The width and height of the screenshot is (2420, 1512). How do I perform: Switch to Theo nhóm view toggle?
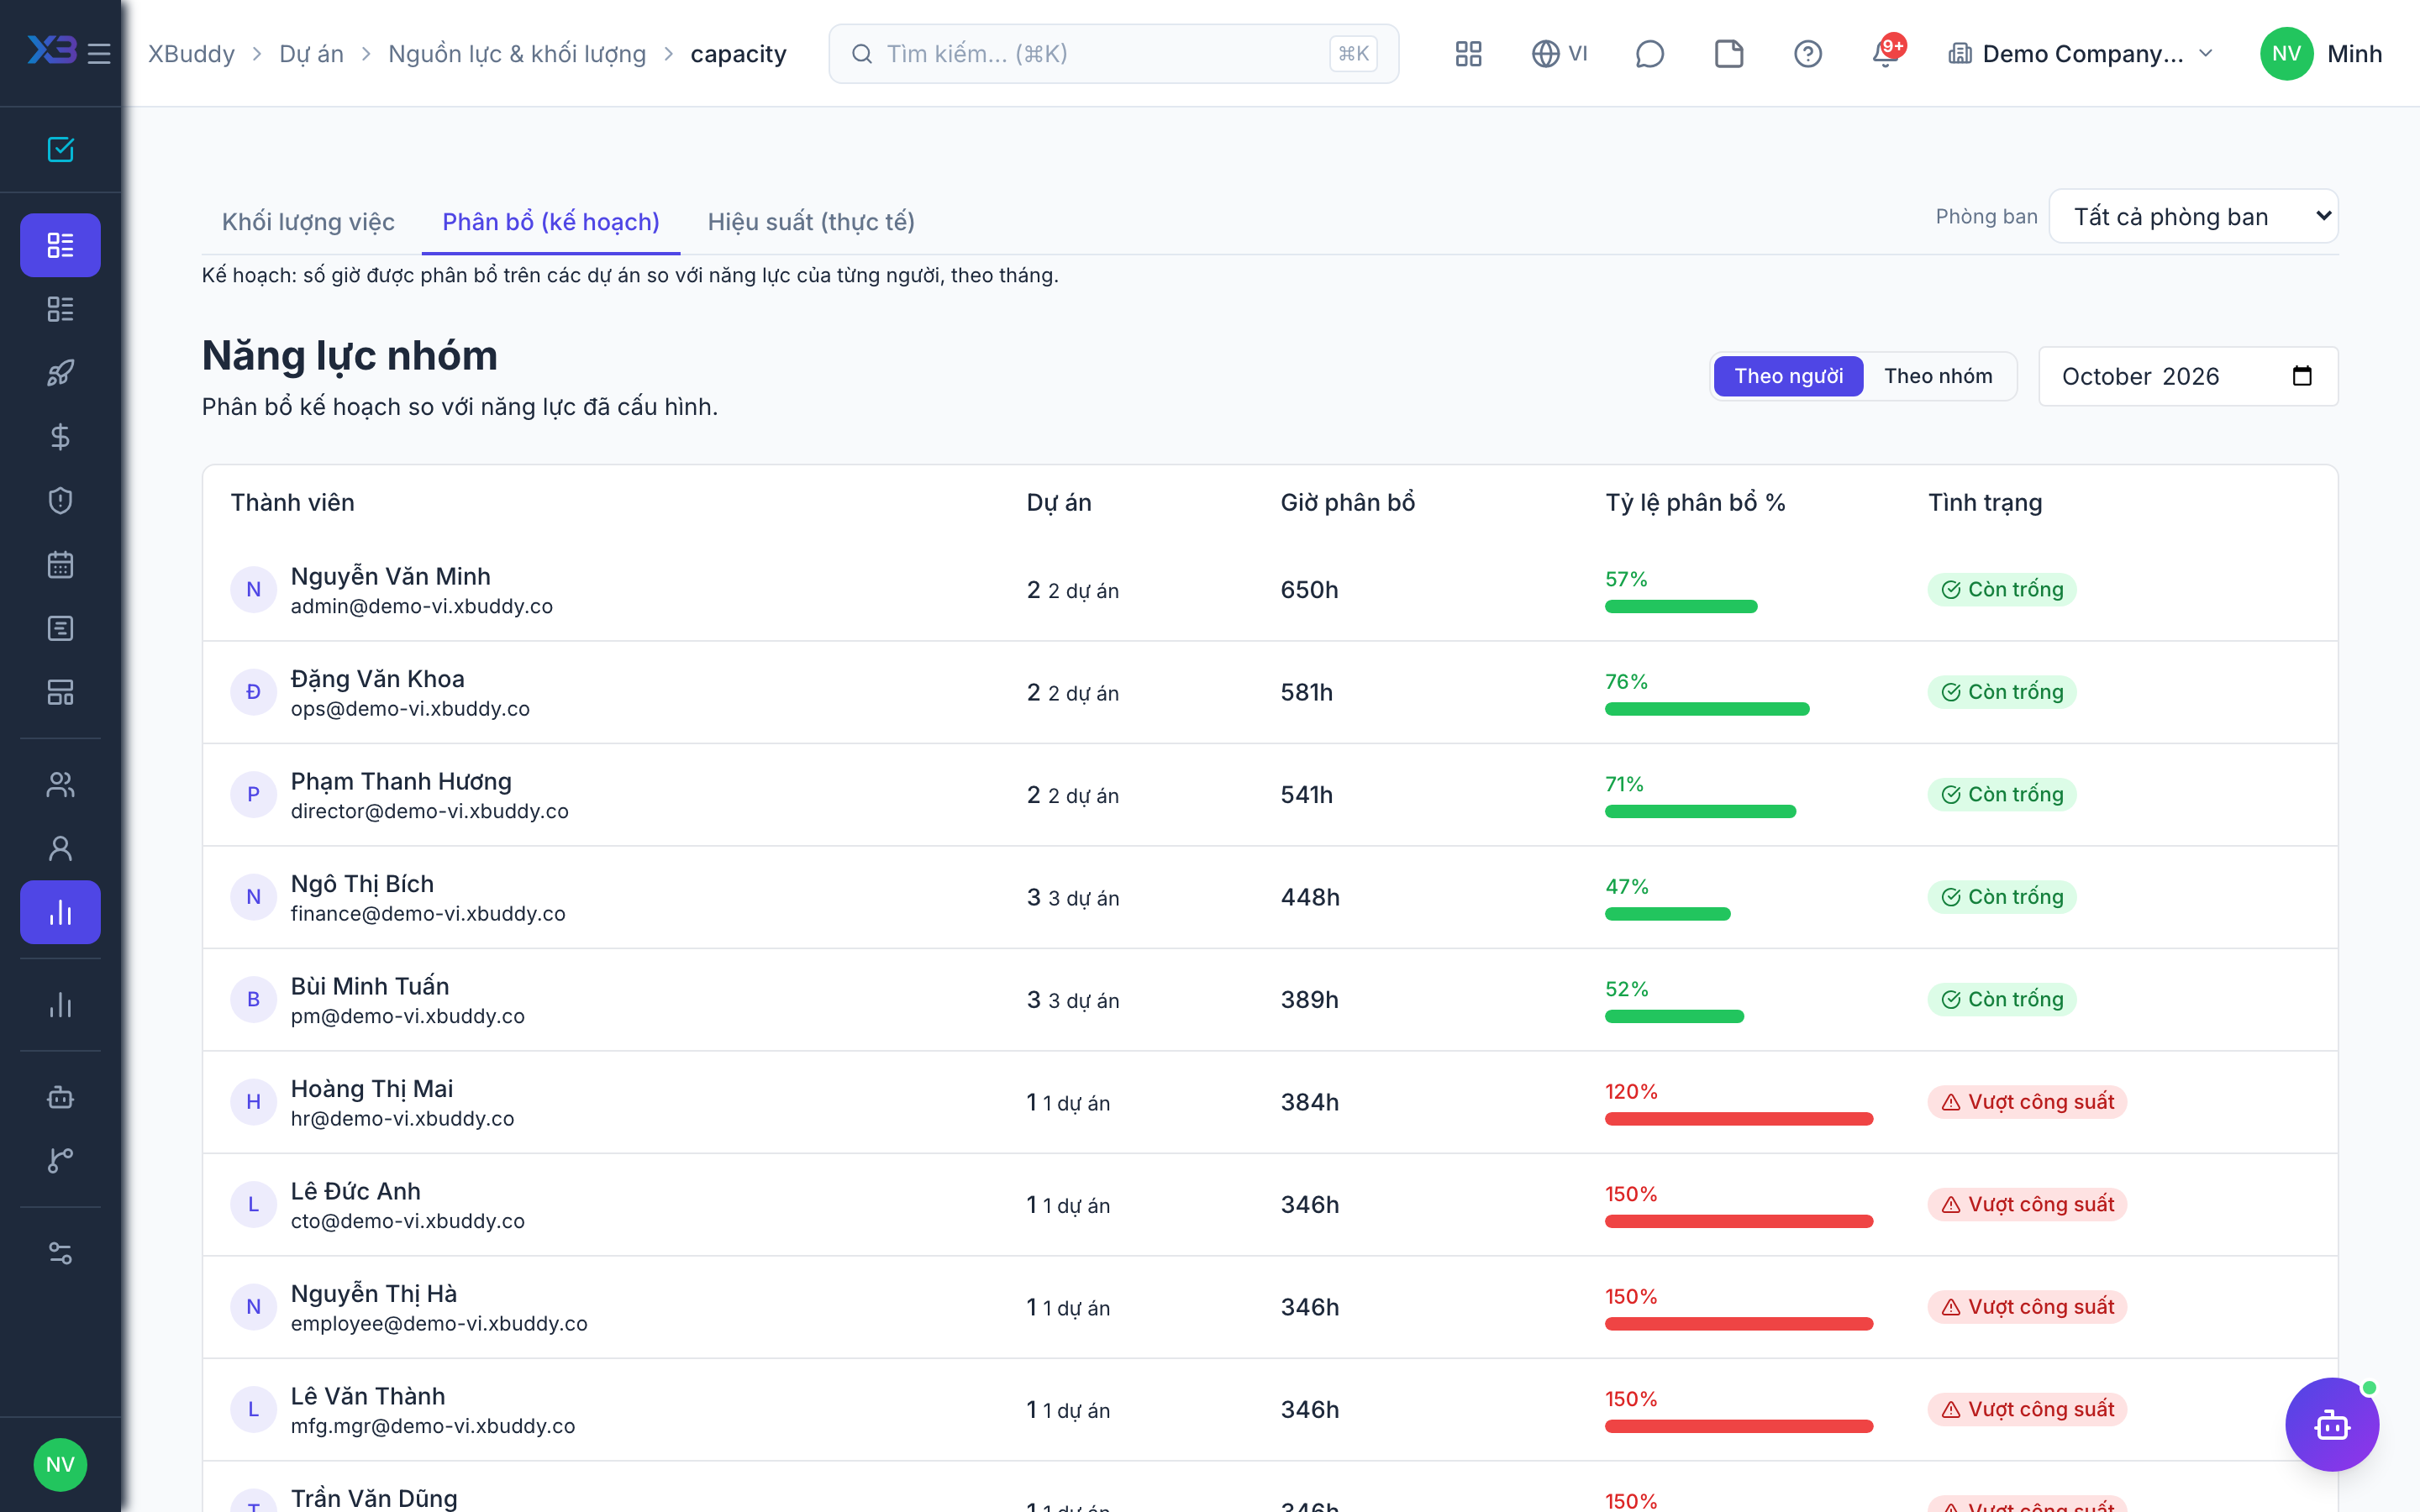pyautogui.click(x=1938, y=376)
